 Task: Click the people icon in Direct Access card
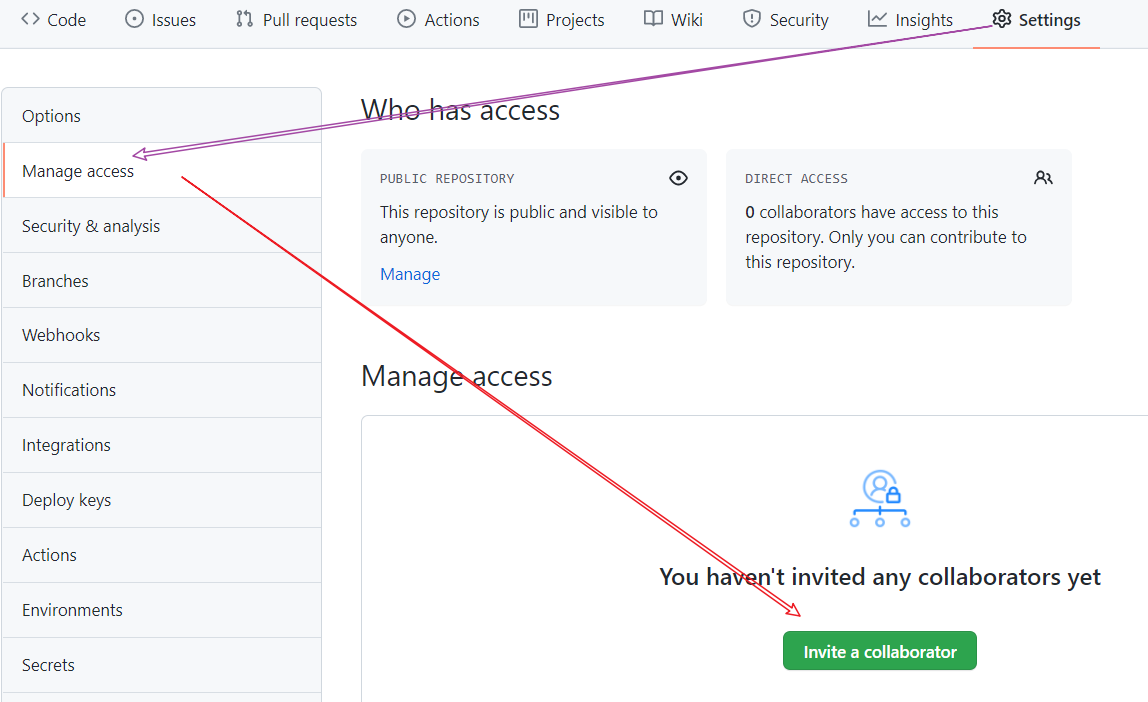pyautogui.click(x=1044, y=178)
